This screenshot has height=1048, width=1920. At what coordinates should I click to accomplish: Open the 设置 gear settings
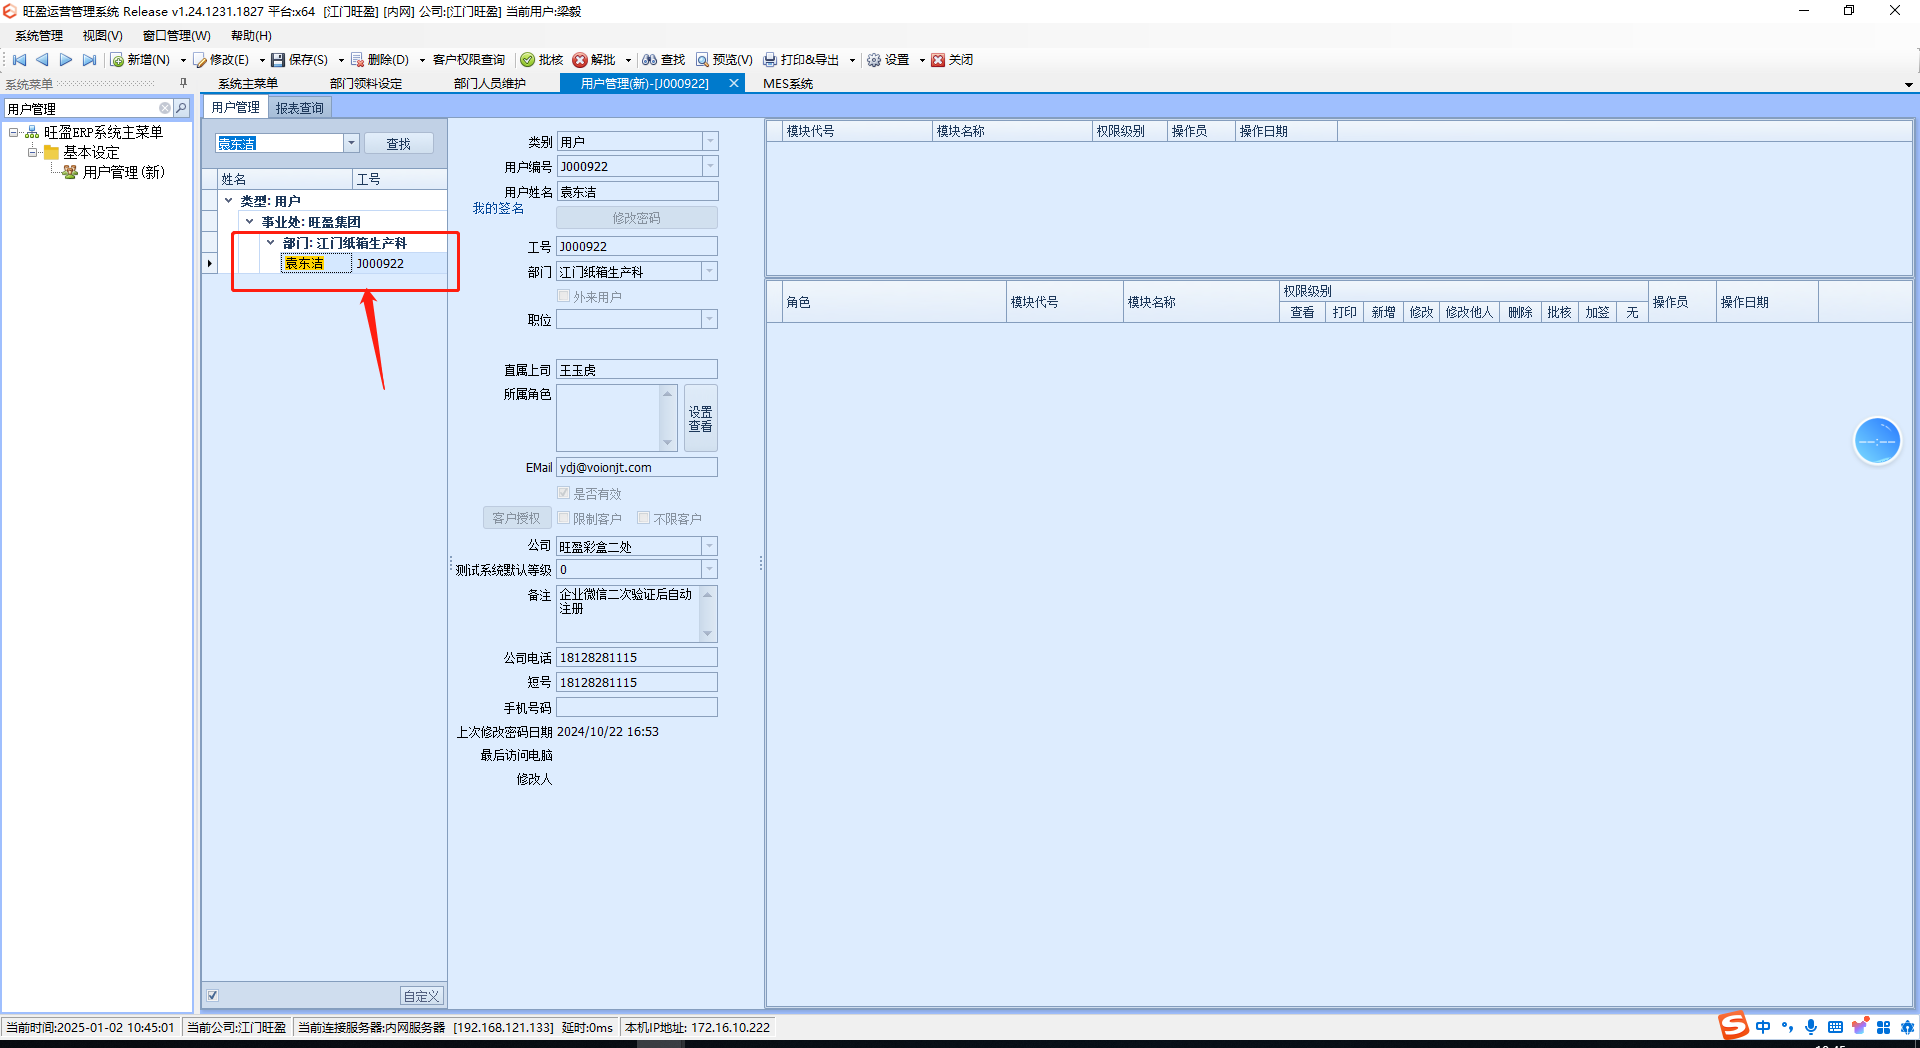click(888, 60)
